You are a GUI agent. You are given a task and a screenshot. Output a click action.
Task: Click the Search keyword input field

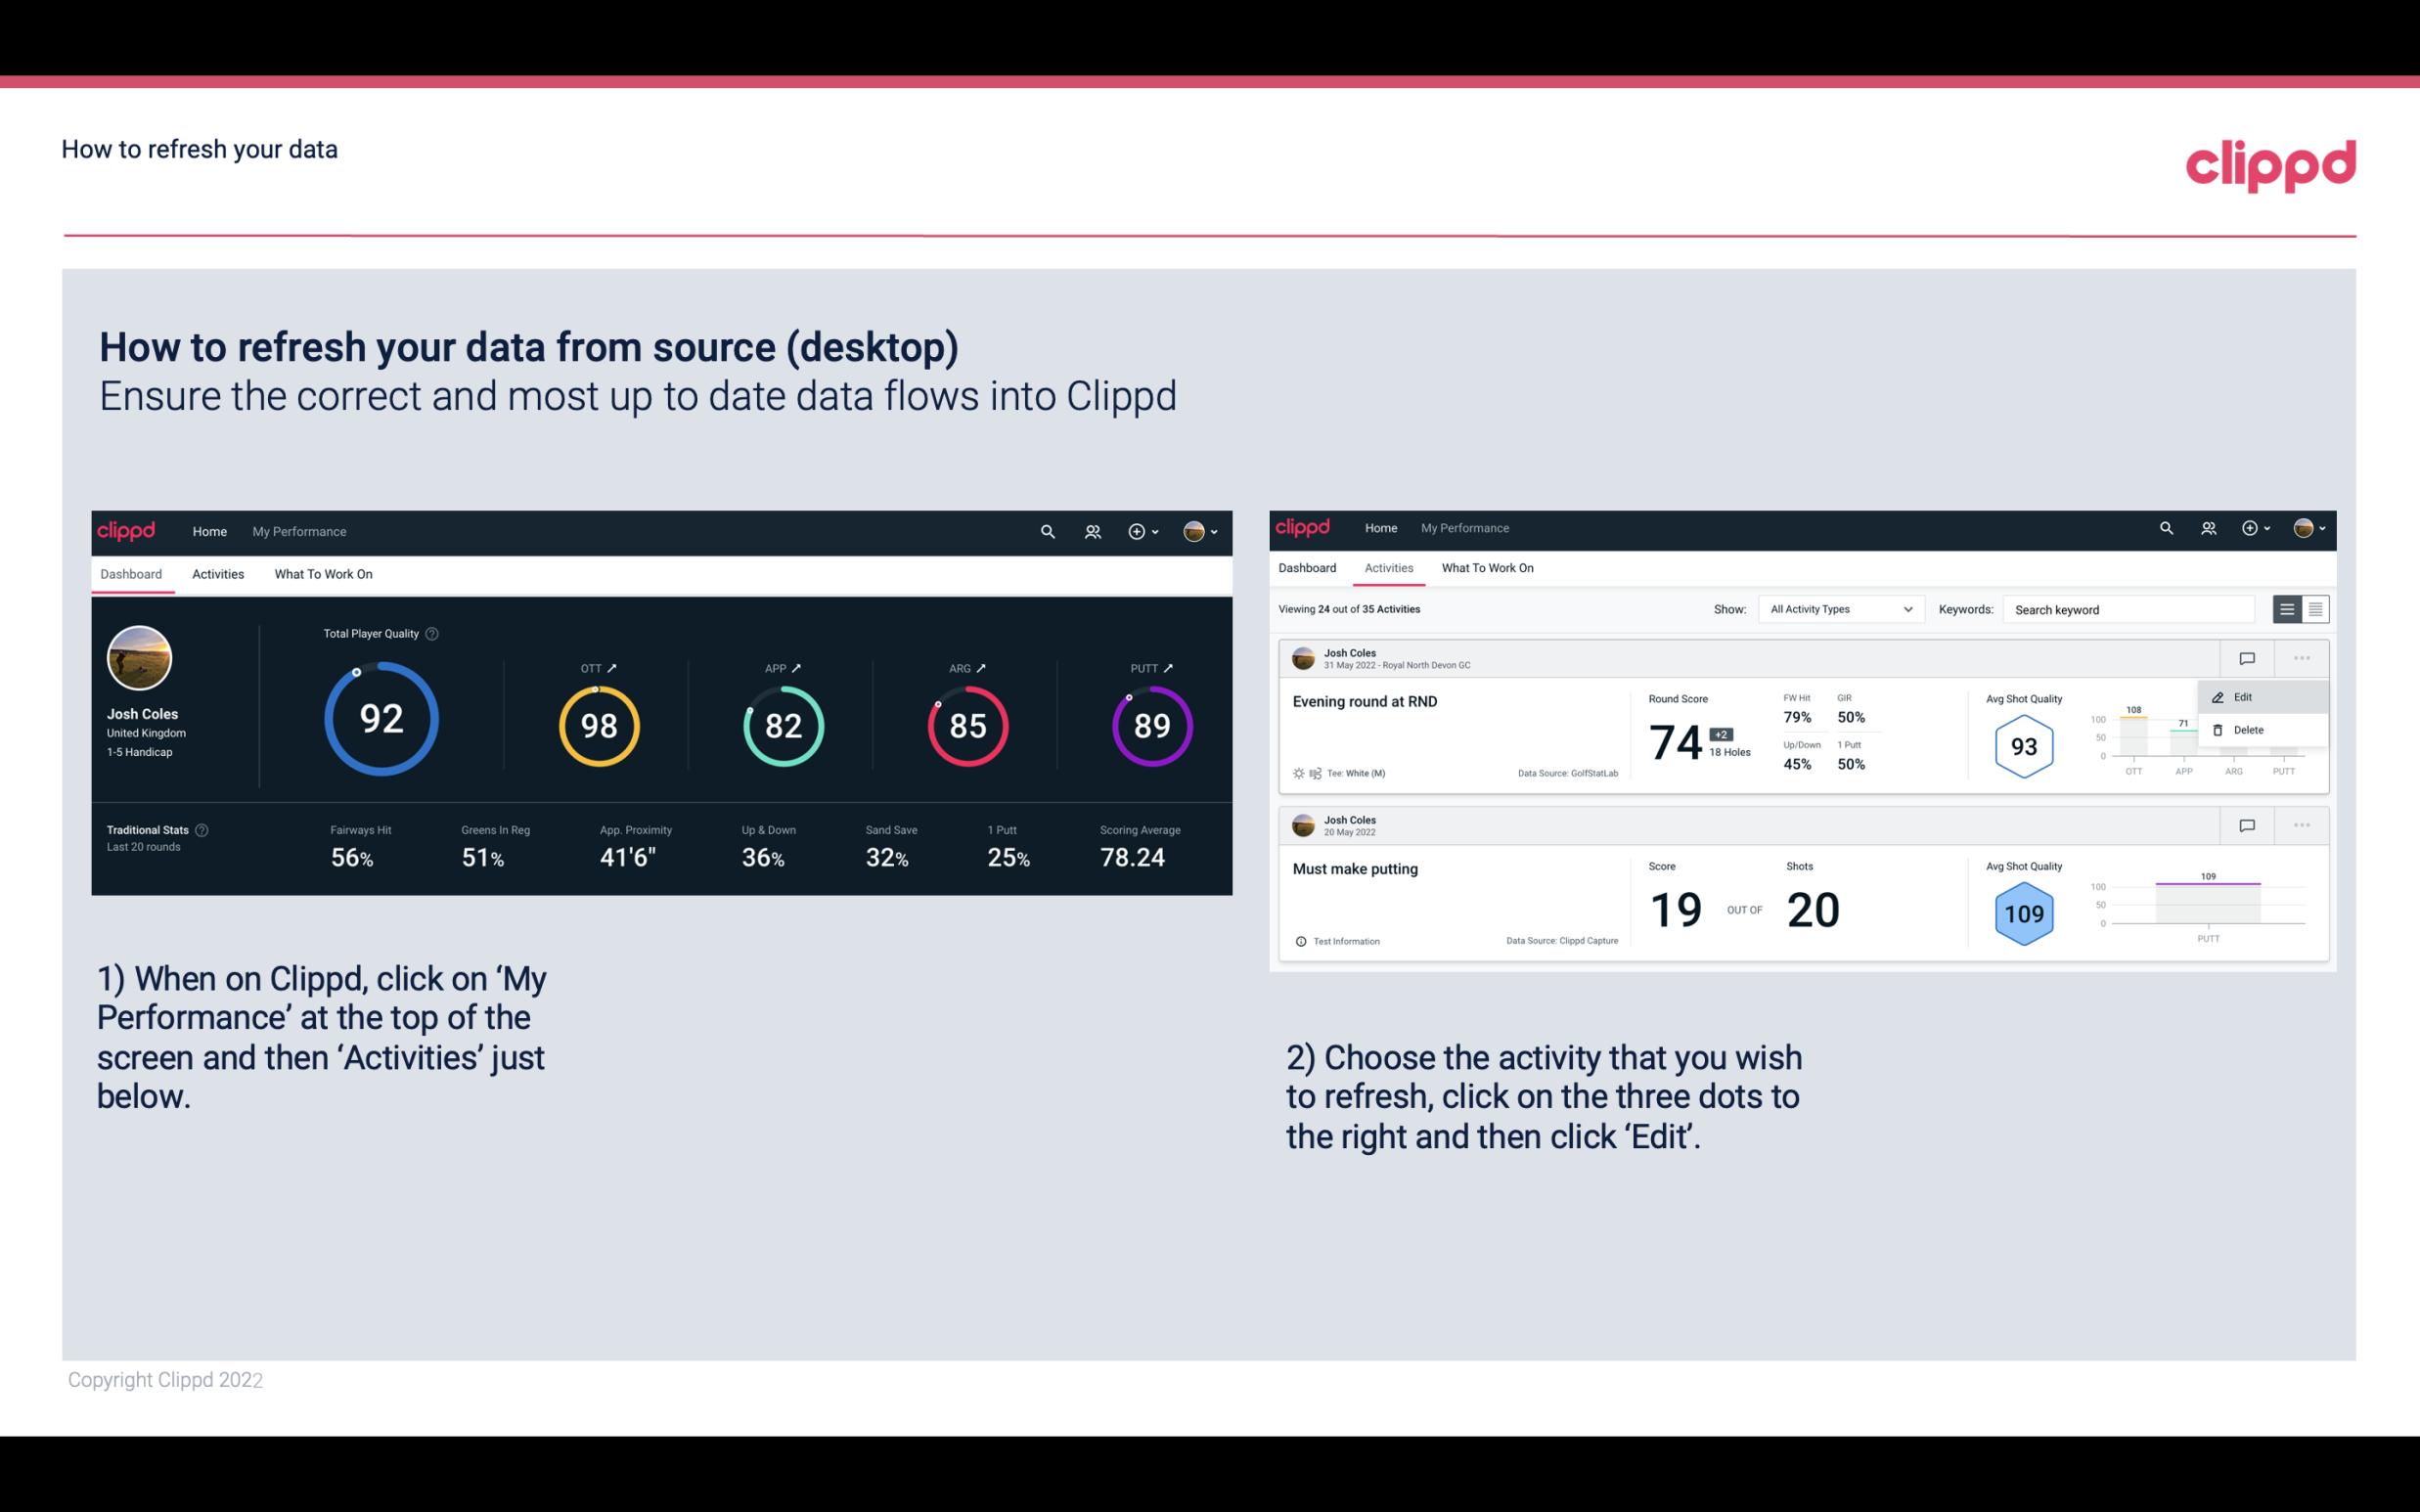[x=2130, y=609]
